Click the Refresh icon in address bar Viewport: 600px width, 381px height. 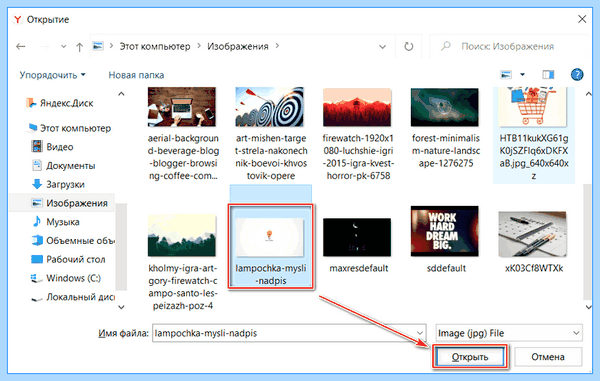[409, 47]
